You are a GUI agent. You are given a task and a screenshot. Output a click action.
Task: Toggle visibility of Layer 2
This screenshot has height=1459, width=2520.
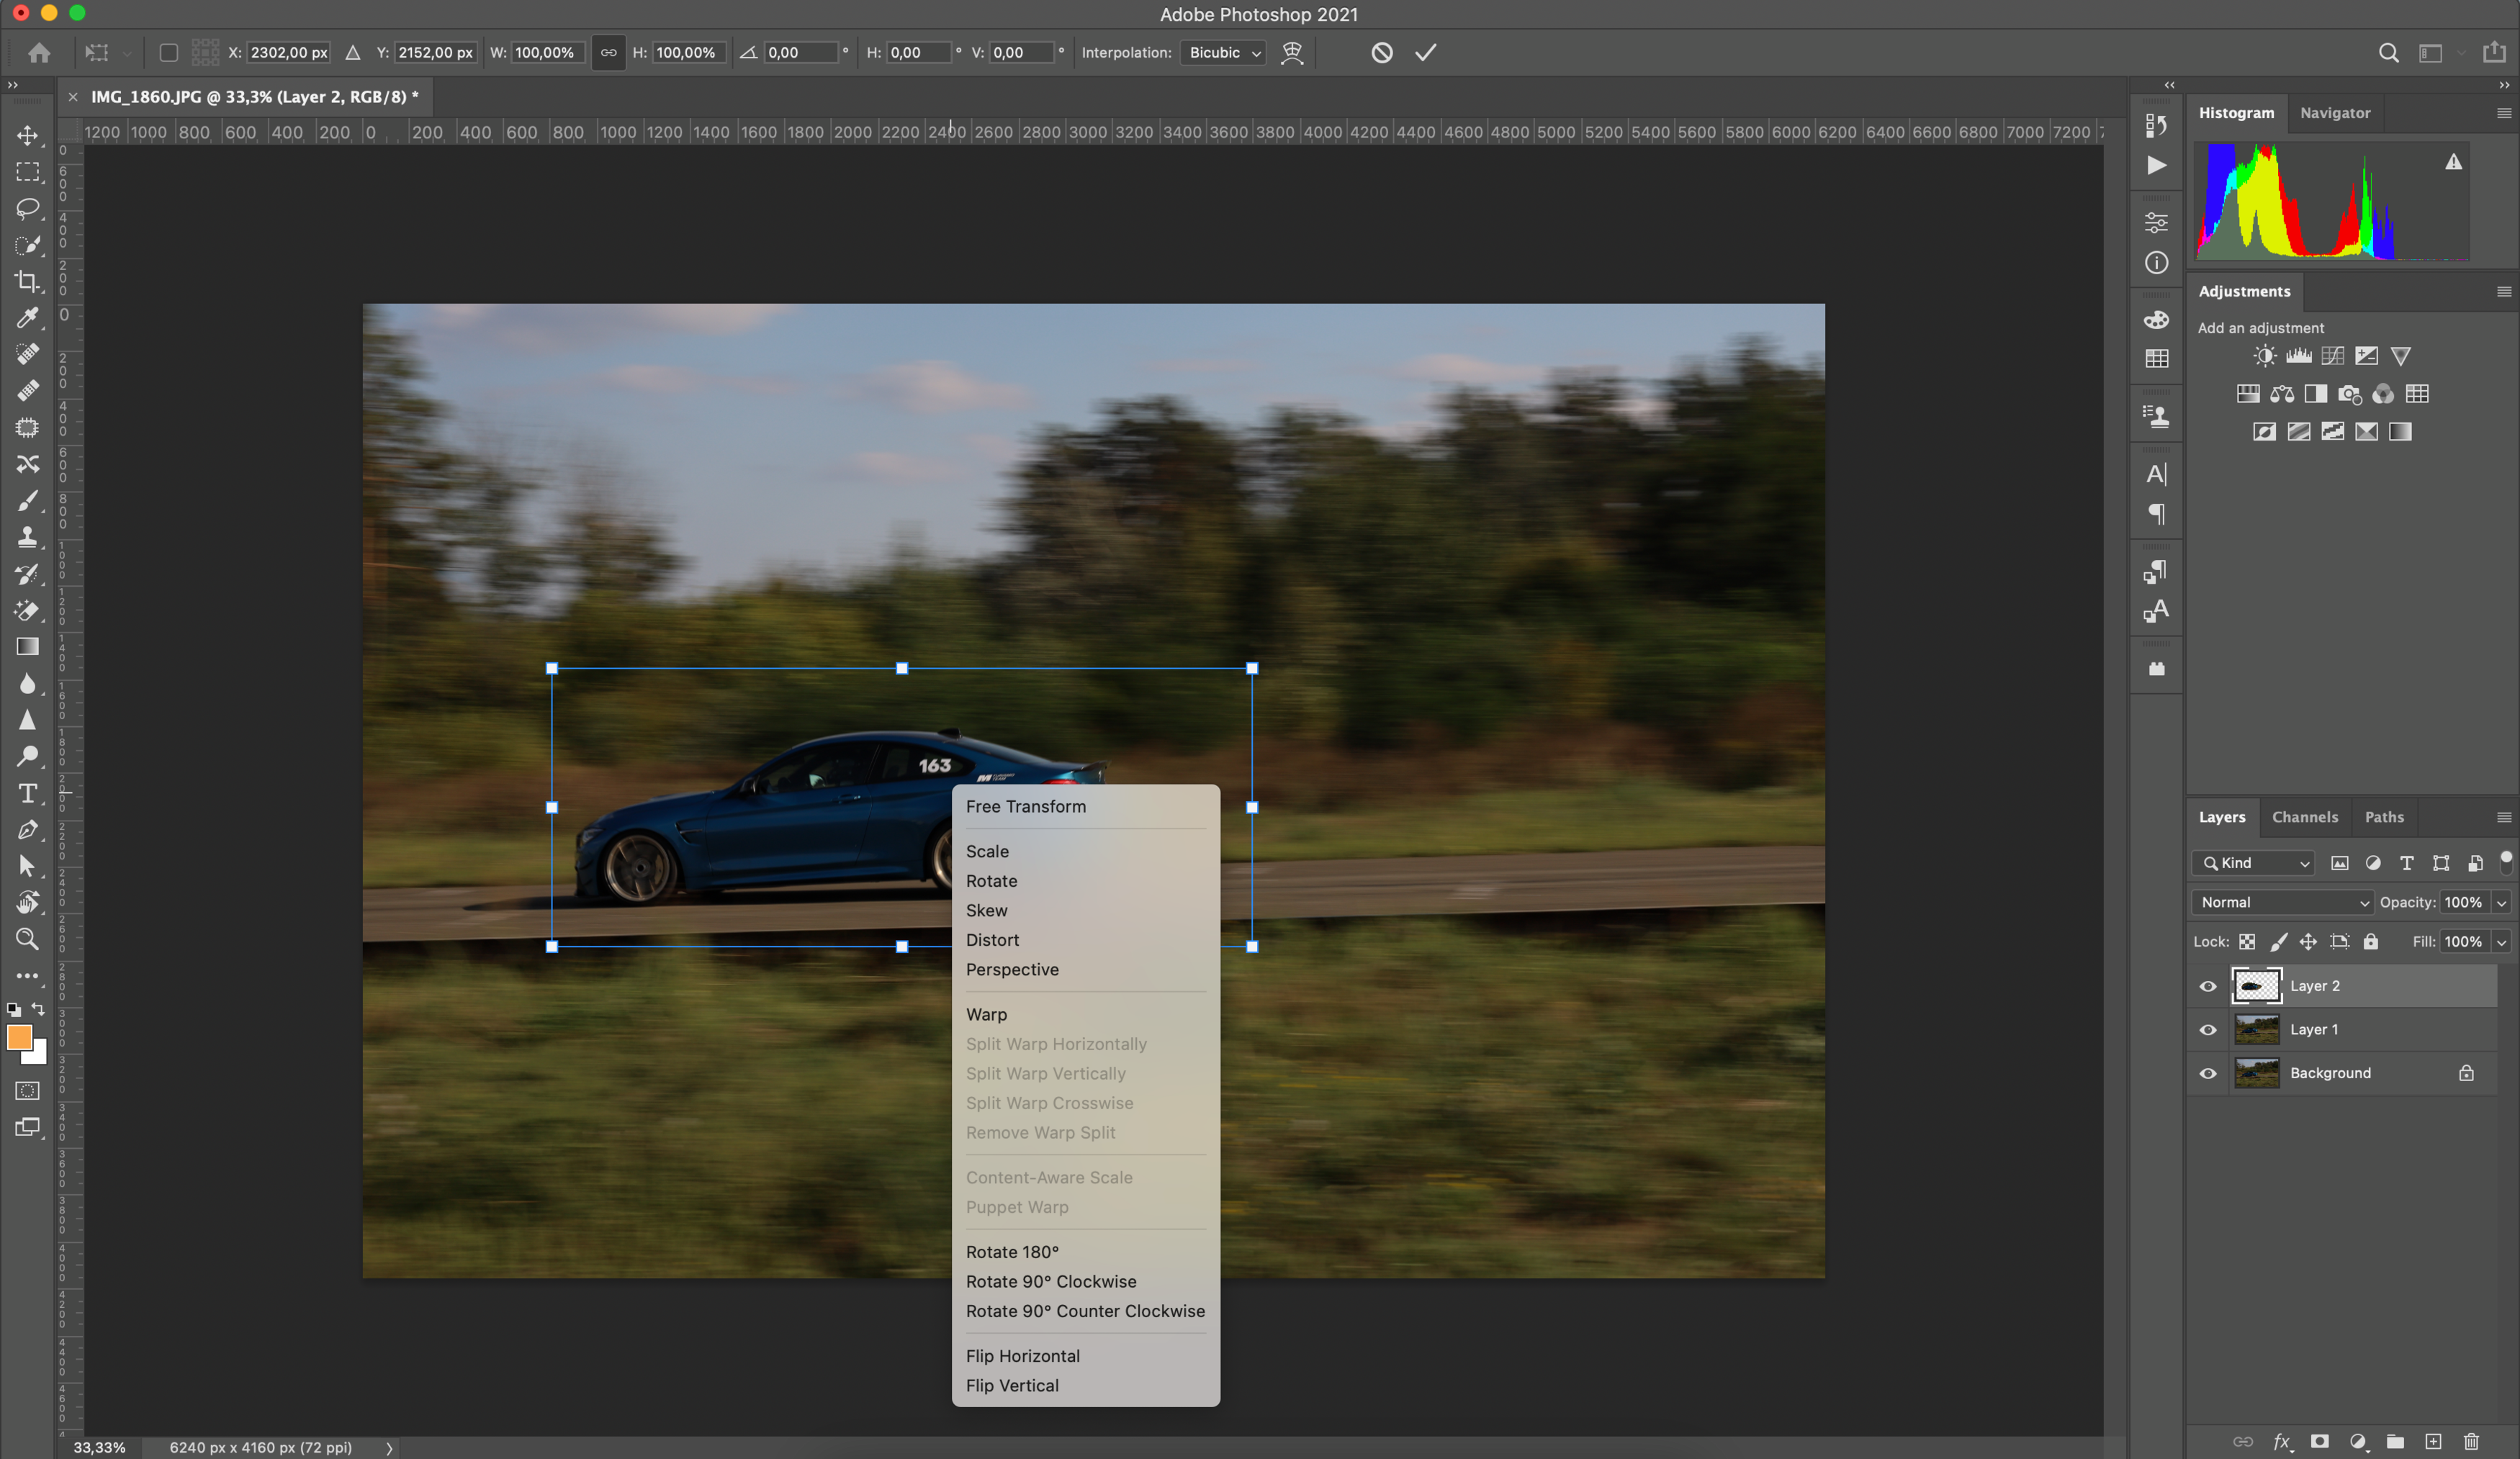[x=2208, y=985]
